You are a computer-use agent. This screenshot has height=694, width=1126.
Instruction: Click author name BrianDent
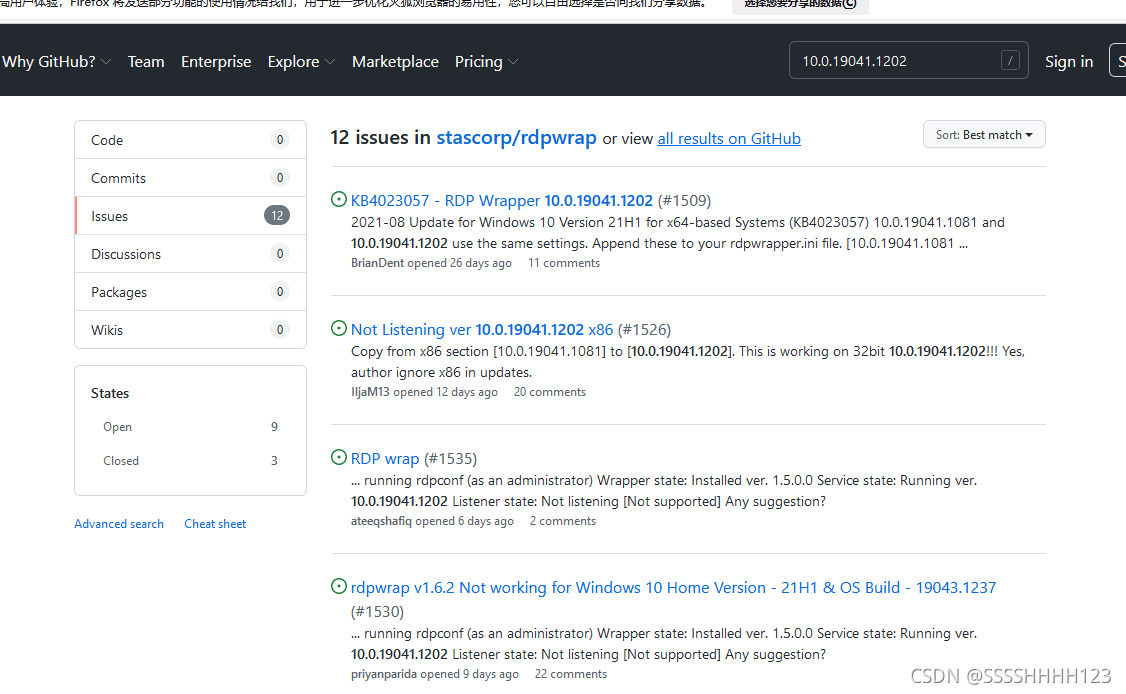pyautogui.click(x=377, y=263)
